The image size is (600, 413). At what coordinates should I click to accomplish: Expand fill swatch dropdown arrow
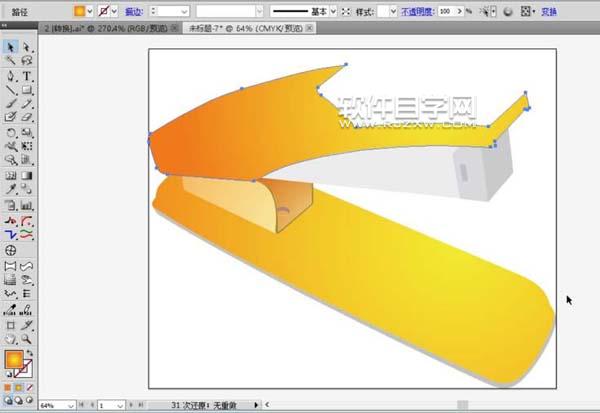[90, 11]
